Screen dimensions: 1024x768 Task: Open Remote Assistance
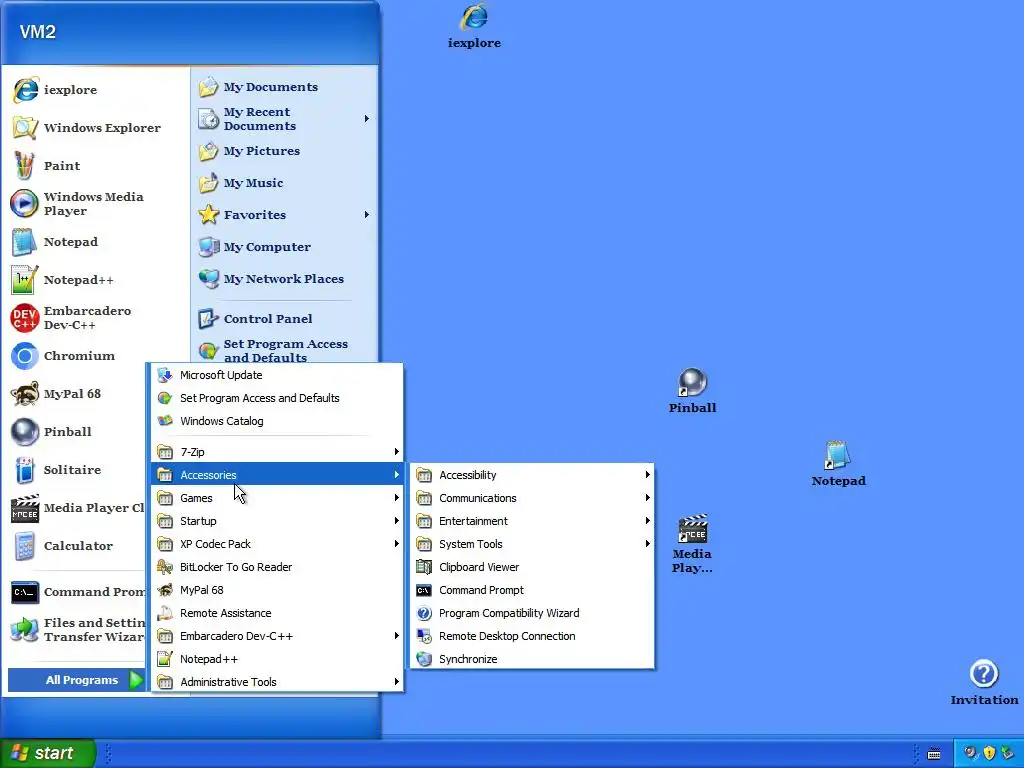[x=278, y=613]
